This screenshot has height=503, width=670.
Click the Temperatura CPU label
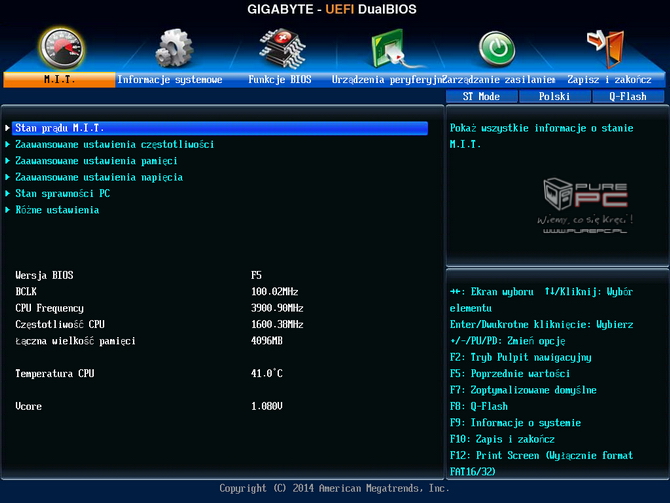pyautogui.click(x=55, y=374)
